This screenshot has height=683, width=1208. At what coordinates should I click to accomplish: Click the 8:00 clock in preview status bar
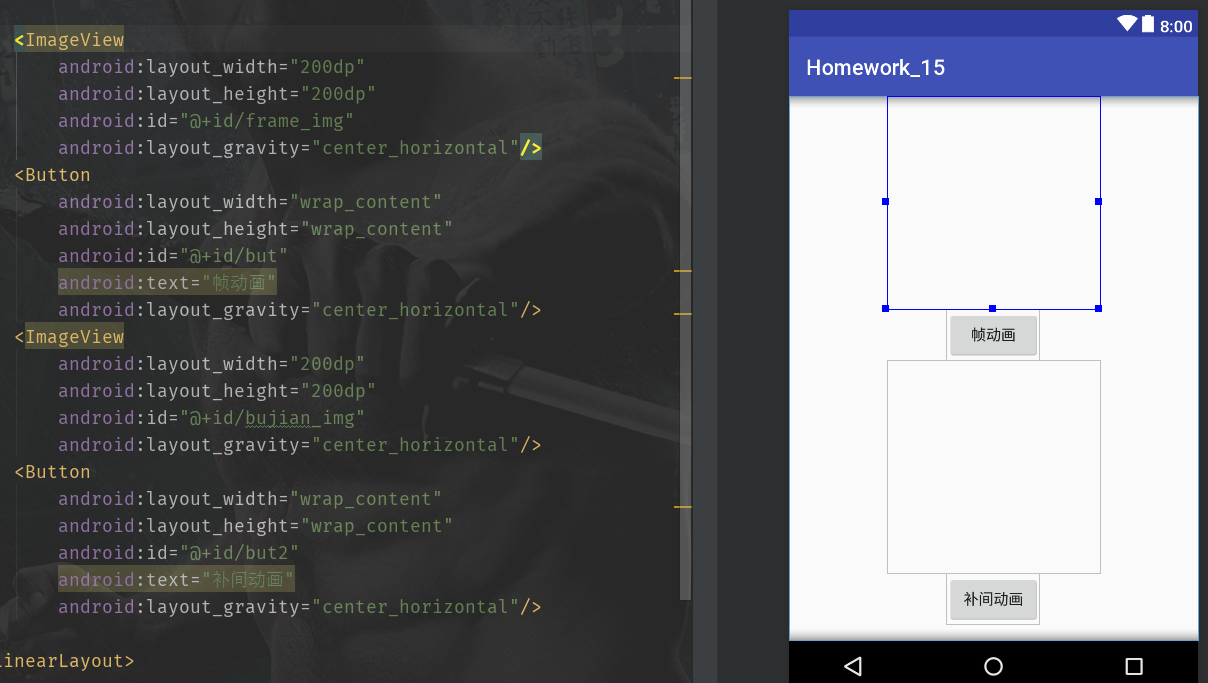[1176, 26]
